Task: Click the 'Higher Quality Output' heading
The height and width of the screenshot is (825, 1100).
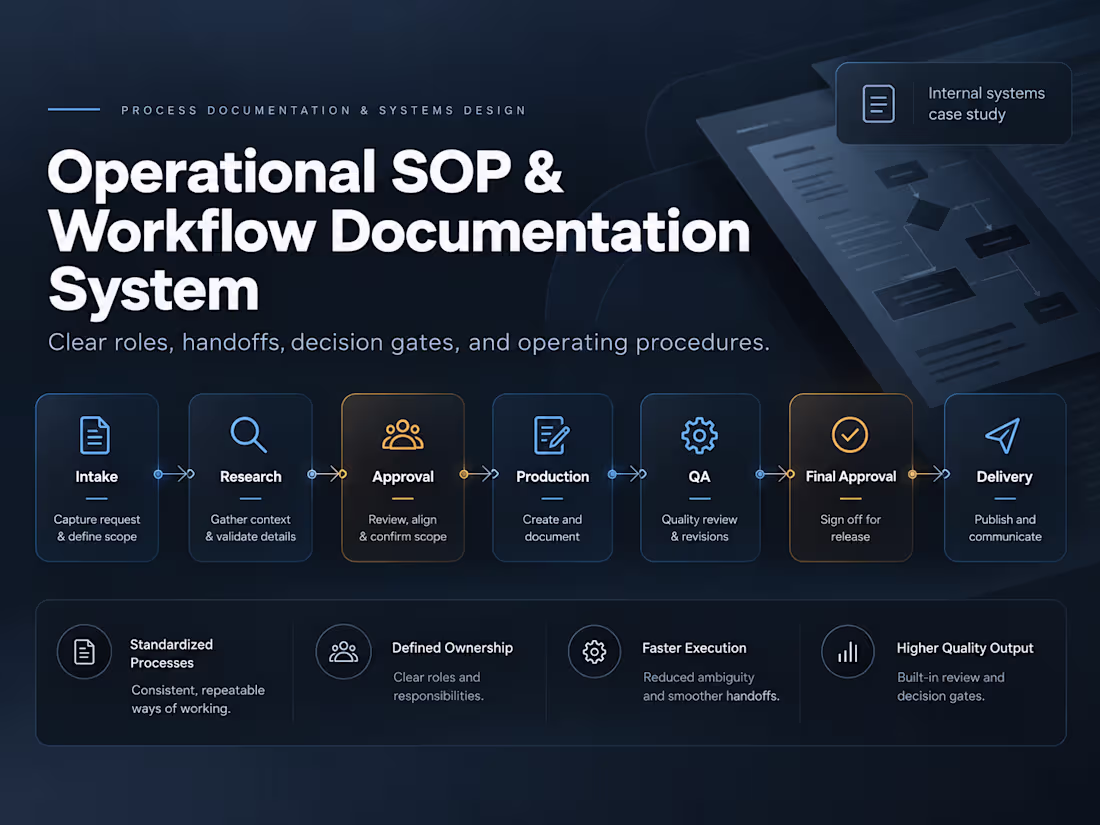Action: (965, 648)
